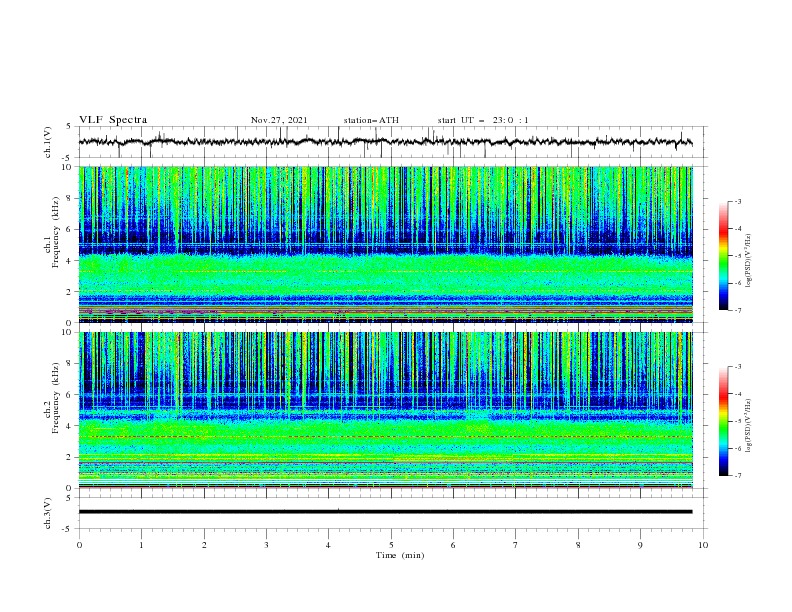Image resolution: width=792 pixels, height=612 pixels.
Task: Select the "start UT = 23:0 :1" label
Action: [483, 120]
